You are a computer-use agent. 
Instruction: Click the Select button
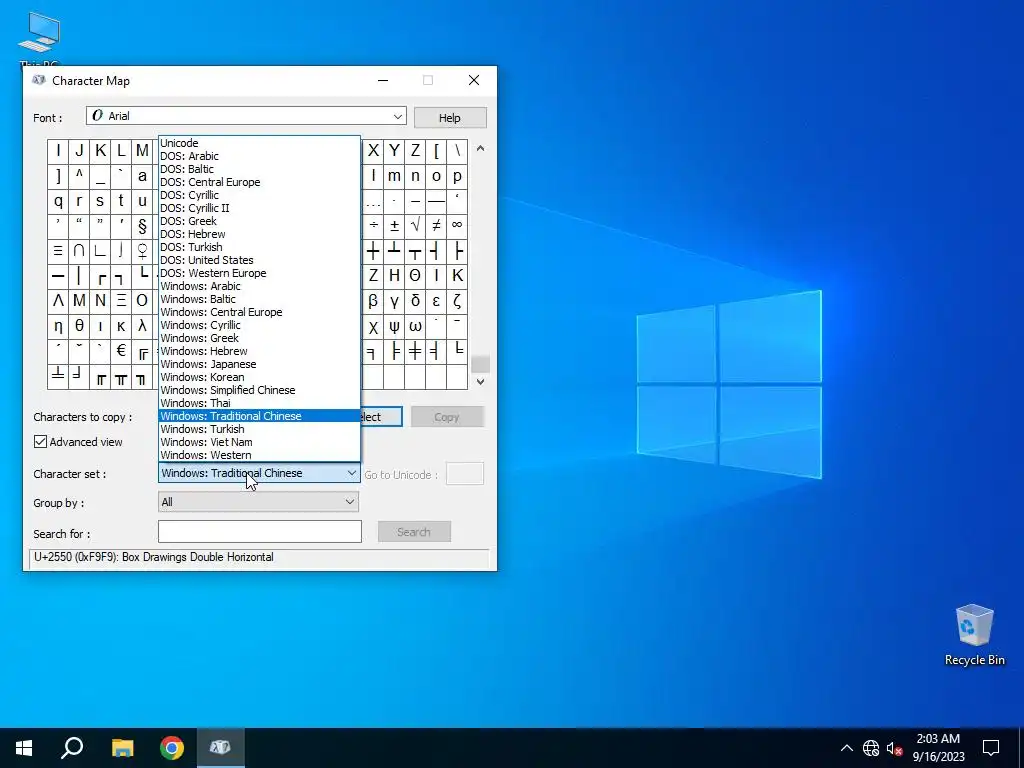381,417
